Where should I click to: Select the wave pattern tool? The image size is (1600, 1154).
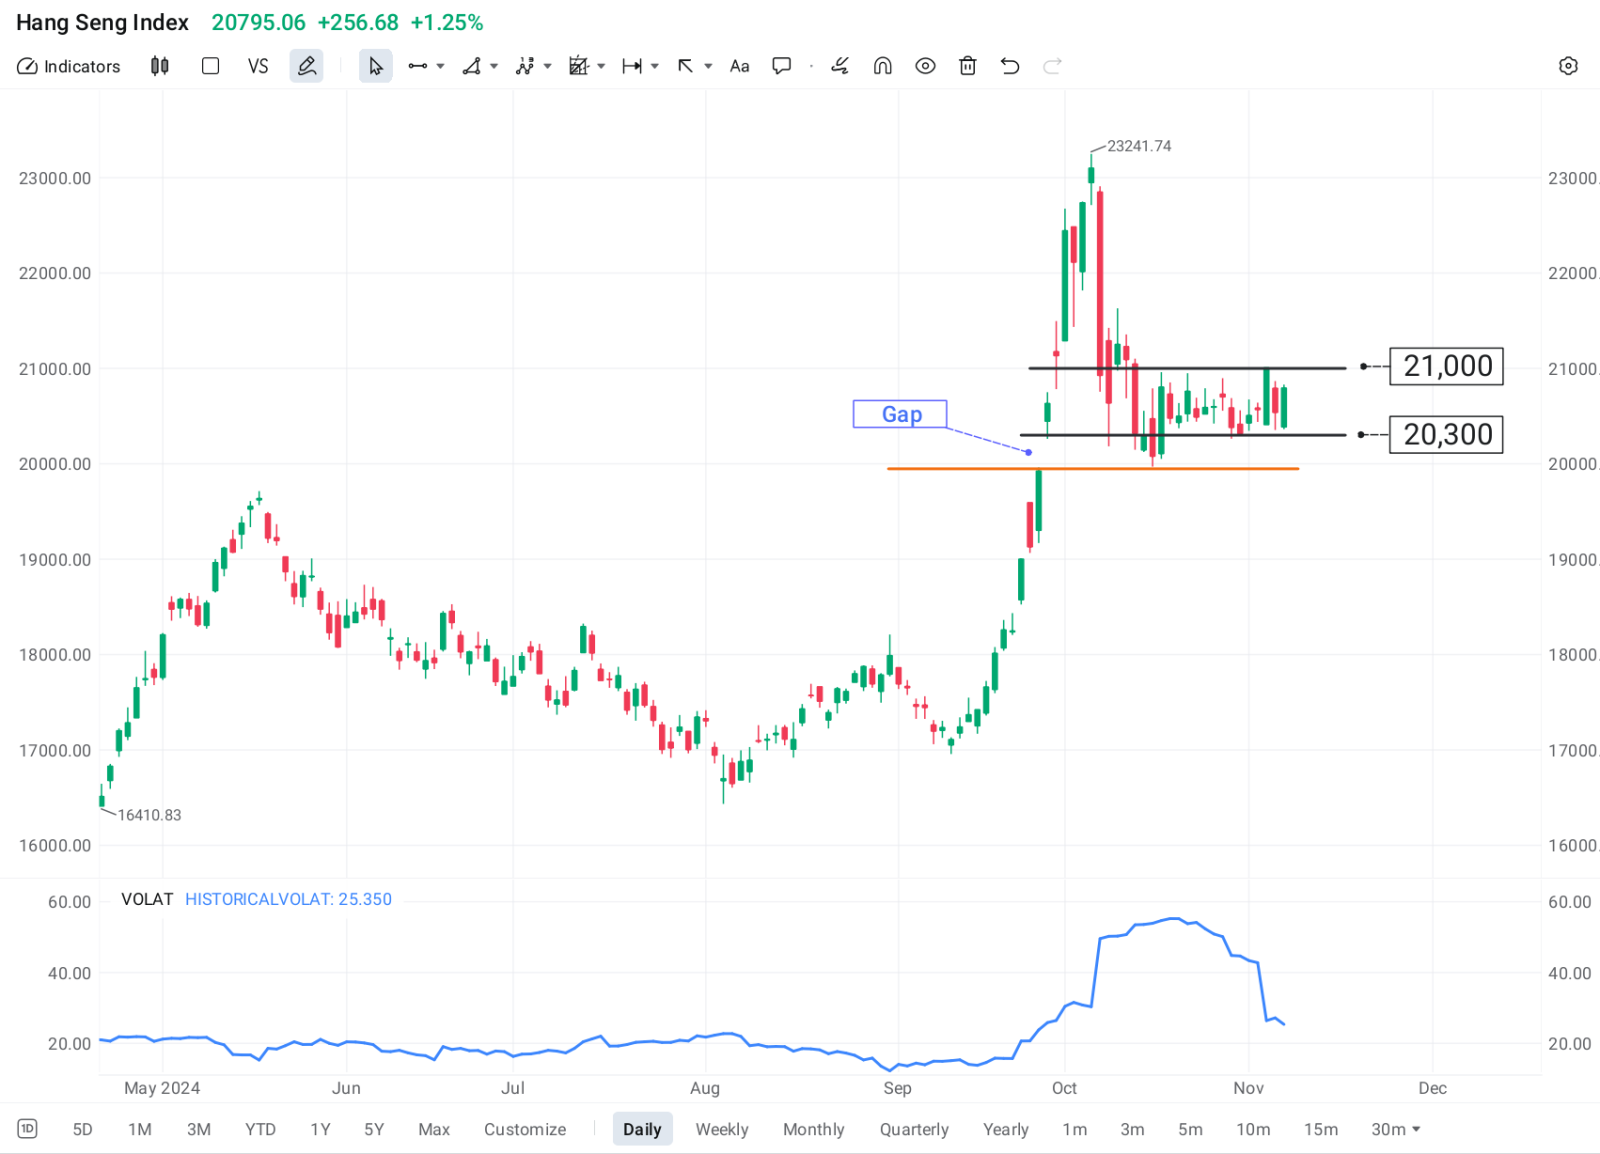pos(525,66)
